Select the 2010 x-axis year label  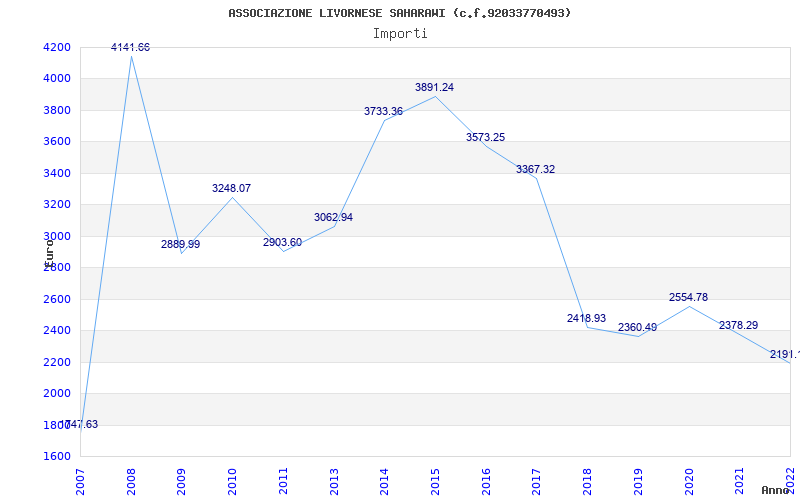click(x=232, y=481)
